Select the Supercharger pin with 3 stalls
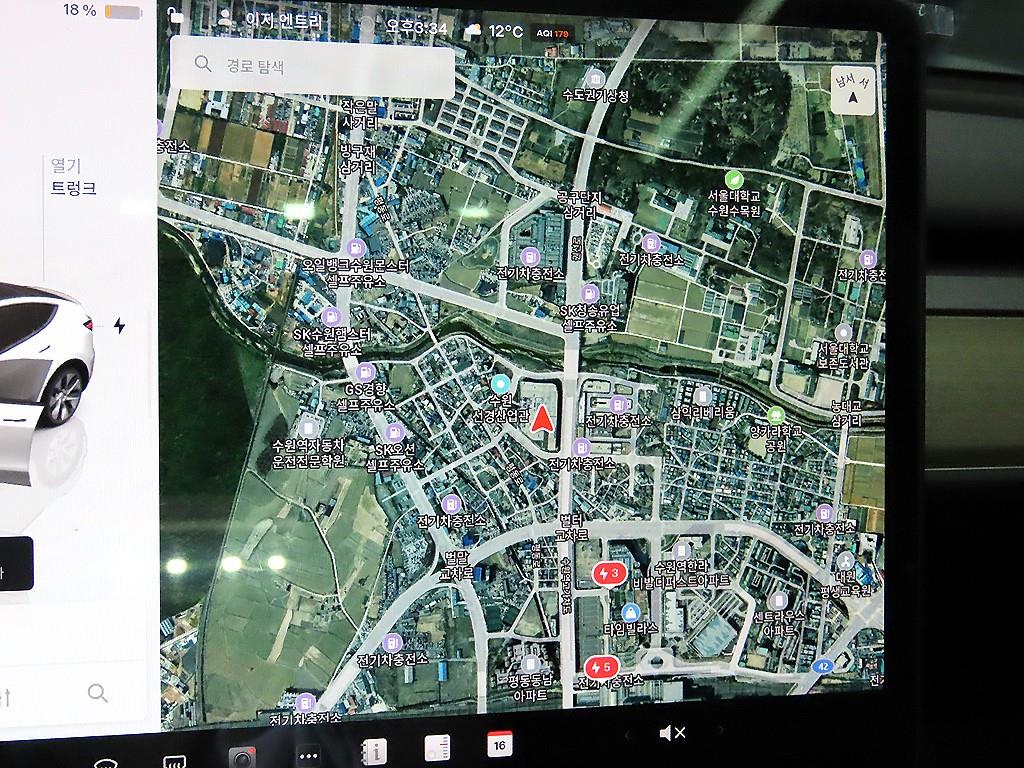 tap(608, 573)
